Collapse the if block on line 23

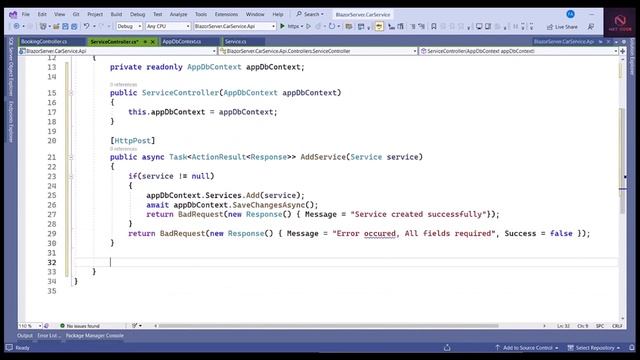coord(71,176)
